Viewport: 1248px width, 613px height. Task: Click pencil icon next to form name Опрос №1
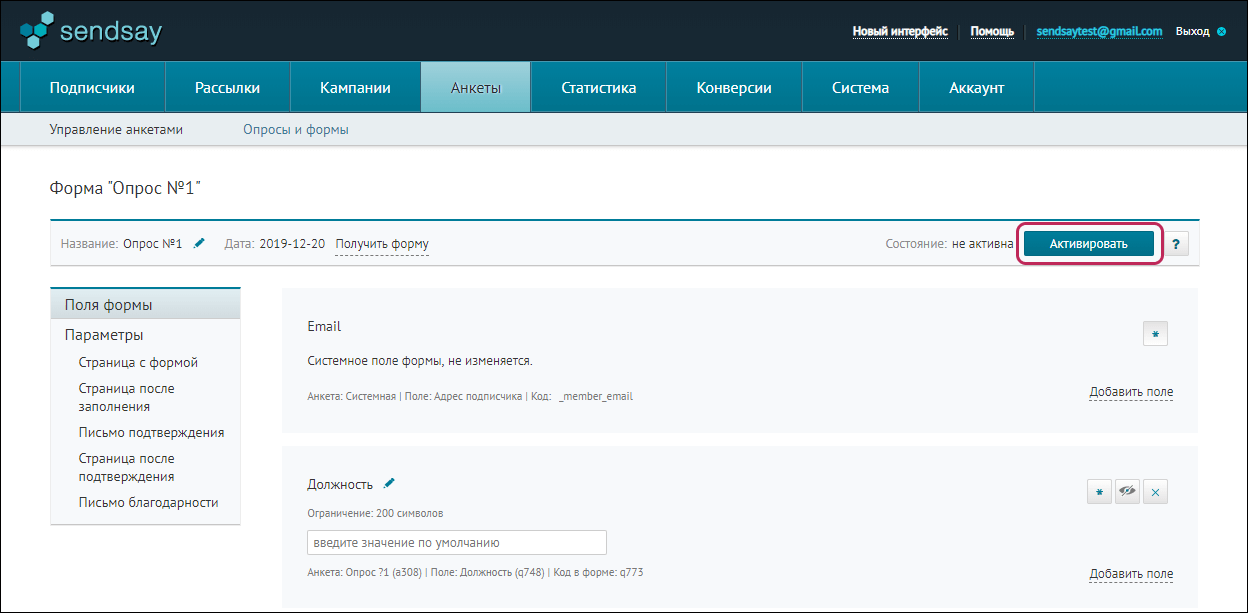coord(200,243)
